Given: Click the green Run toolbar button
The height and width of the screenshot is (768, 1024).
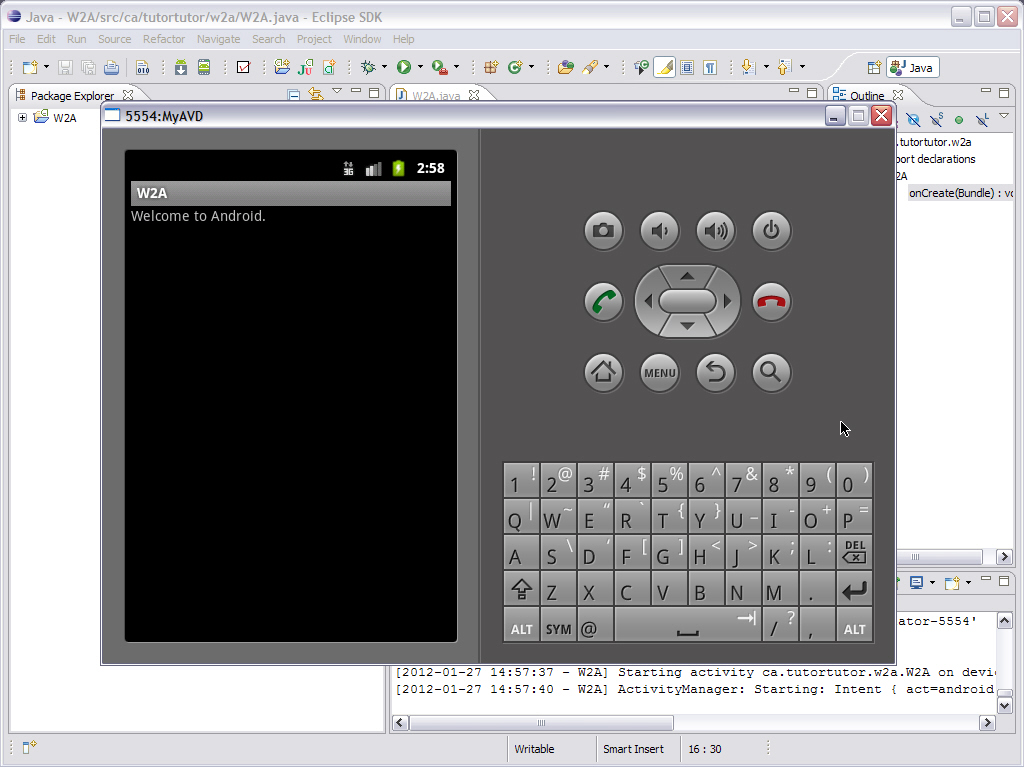Looking at the screenshot, I should coord(404,67).
